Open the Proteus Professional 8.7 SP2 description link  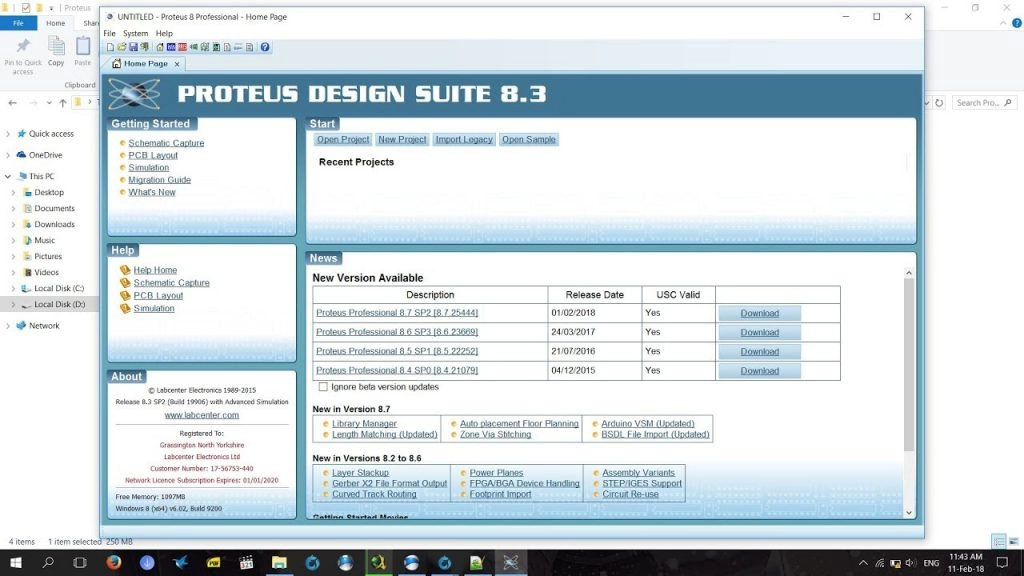(x=397, y=313)
